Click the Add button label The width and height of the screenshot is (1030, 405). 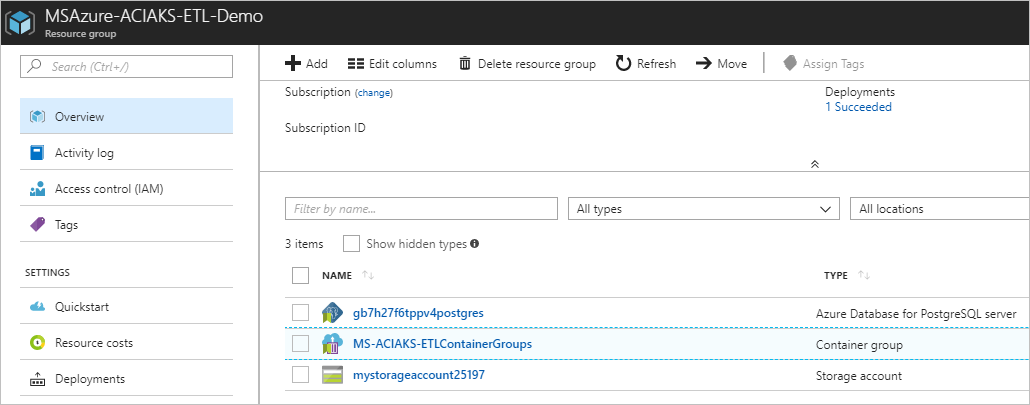tap(317, 64)
